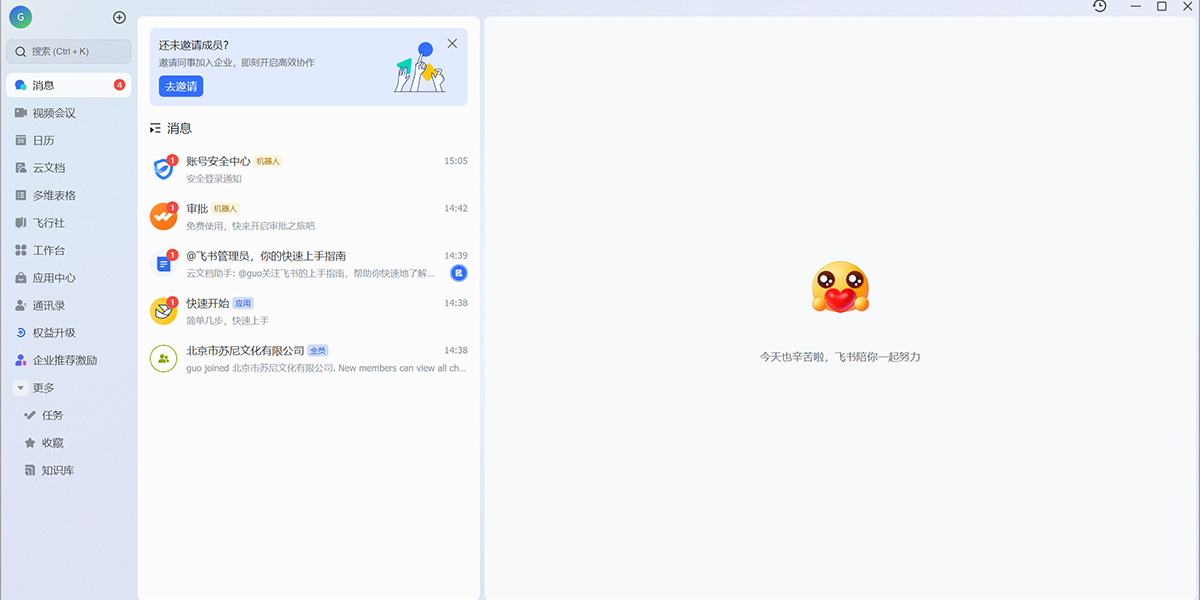Image resolution: width=1200 pixels, height=600 pixels.
Task: Open the 应用中心 app center tab
Action: (x=54, y=278)
